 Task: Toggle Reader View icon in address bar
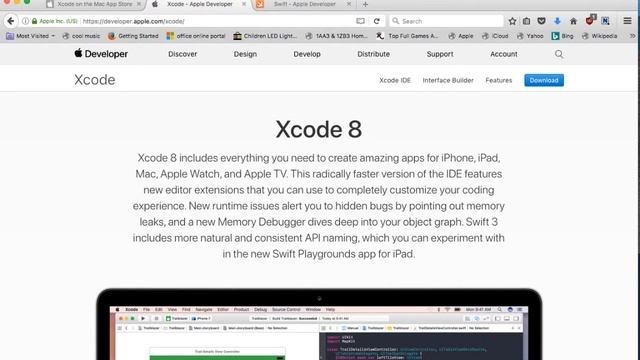(x=360, y=21)
